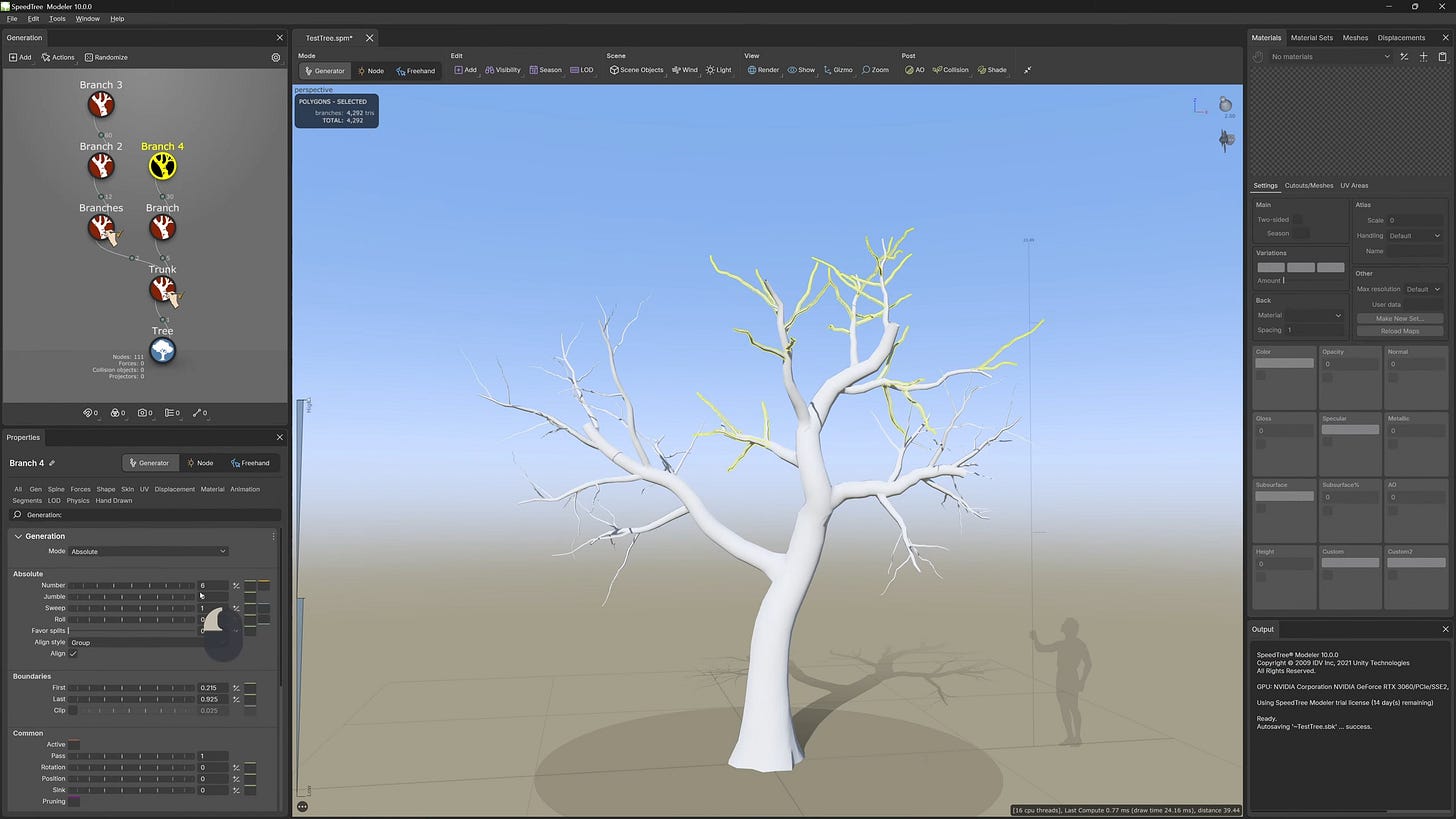The width and height of the screenshot is (1456, 819).
Task: Uncheck the Align checkbox
Action: pyautogui.click(x=73, y=654)
